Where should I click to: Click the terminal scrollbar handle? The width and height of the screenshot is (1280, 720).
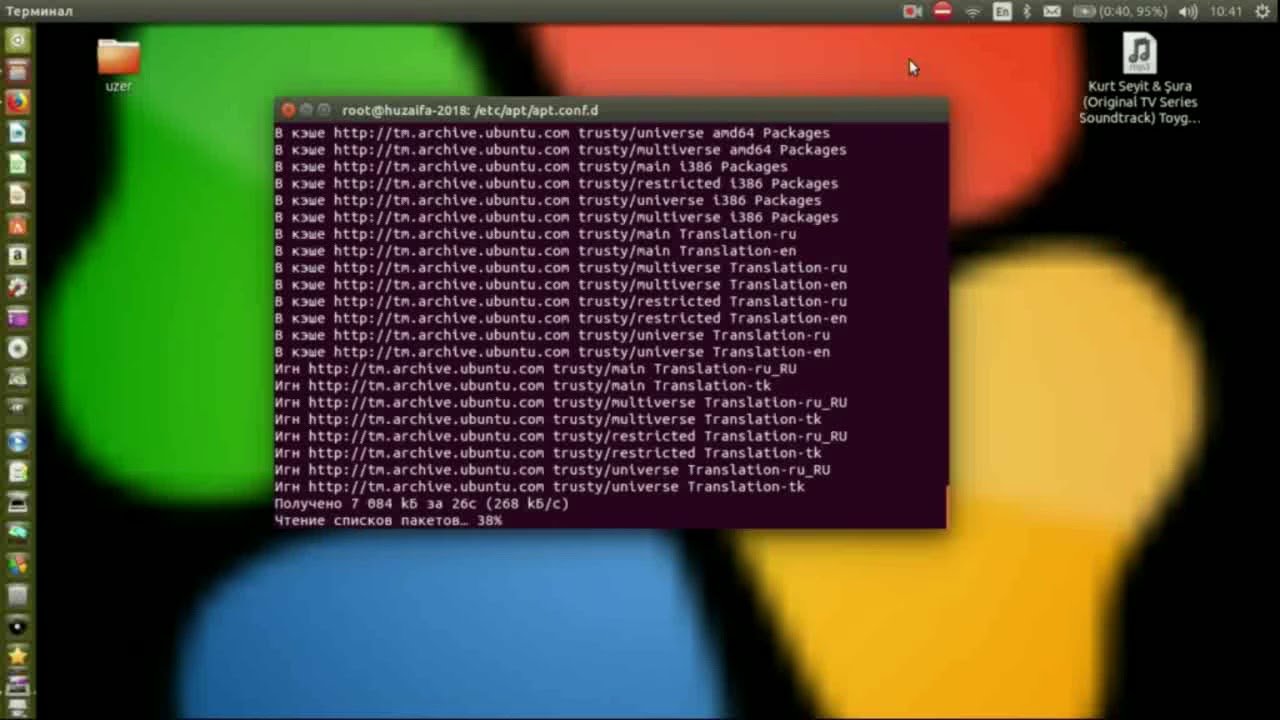946,506
